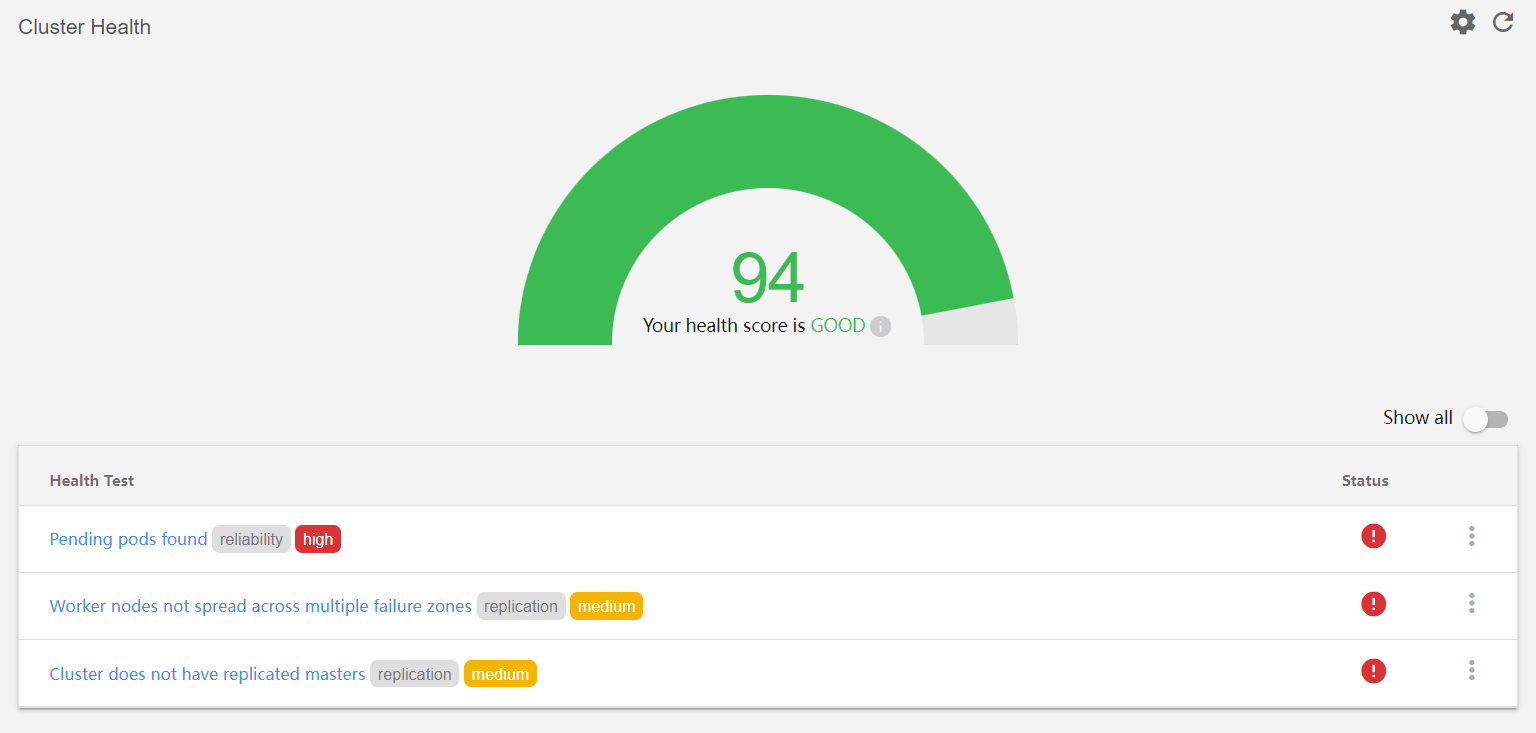
Task: Click the medium badge on the worker nodes row
Action: click(x=606, y=605)
